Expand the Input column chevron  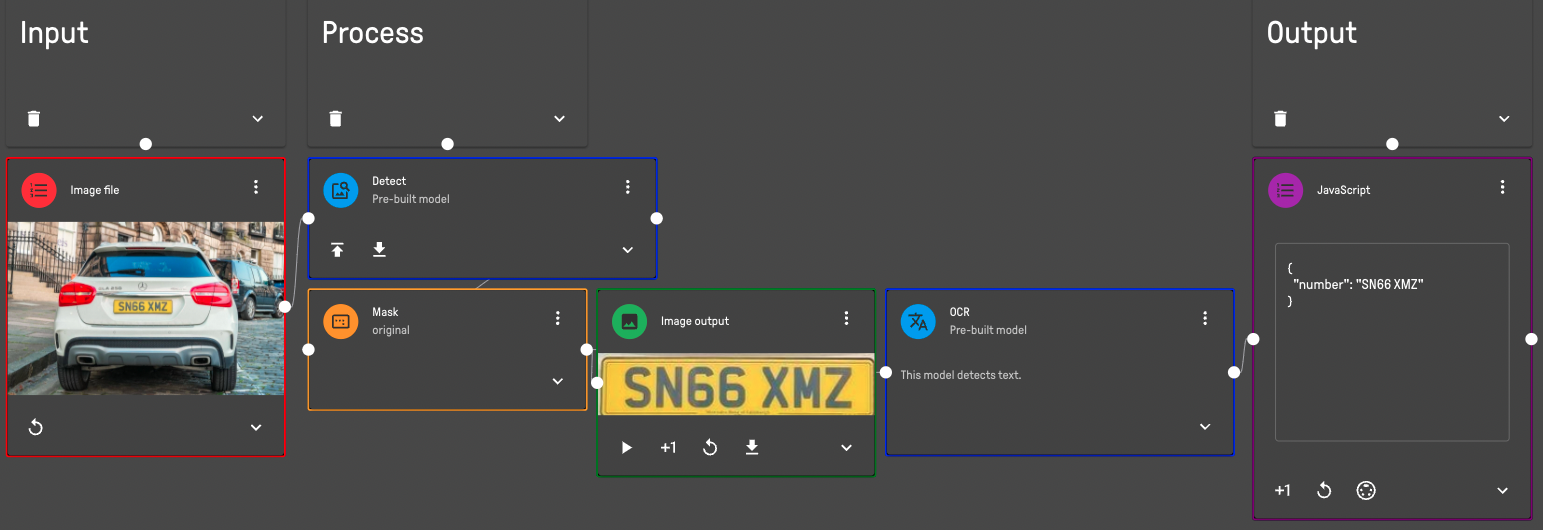[x=258, y=119]
